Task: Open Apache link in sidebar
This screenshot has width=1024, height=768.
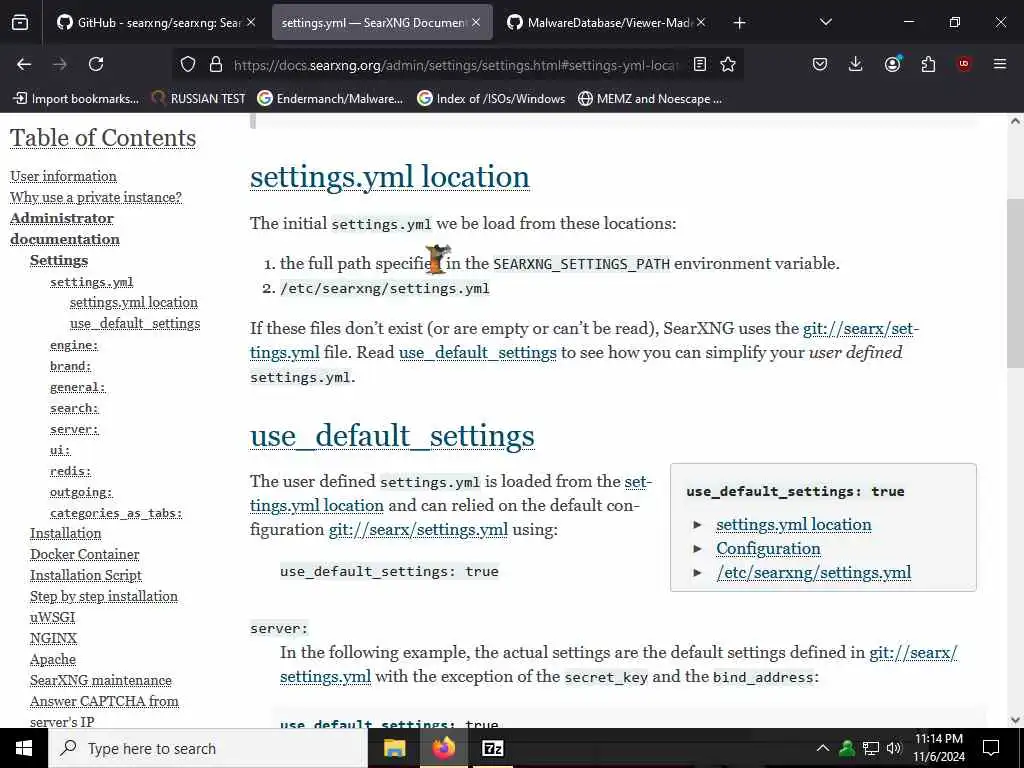Action: pos(53,659)
